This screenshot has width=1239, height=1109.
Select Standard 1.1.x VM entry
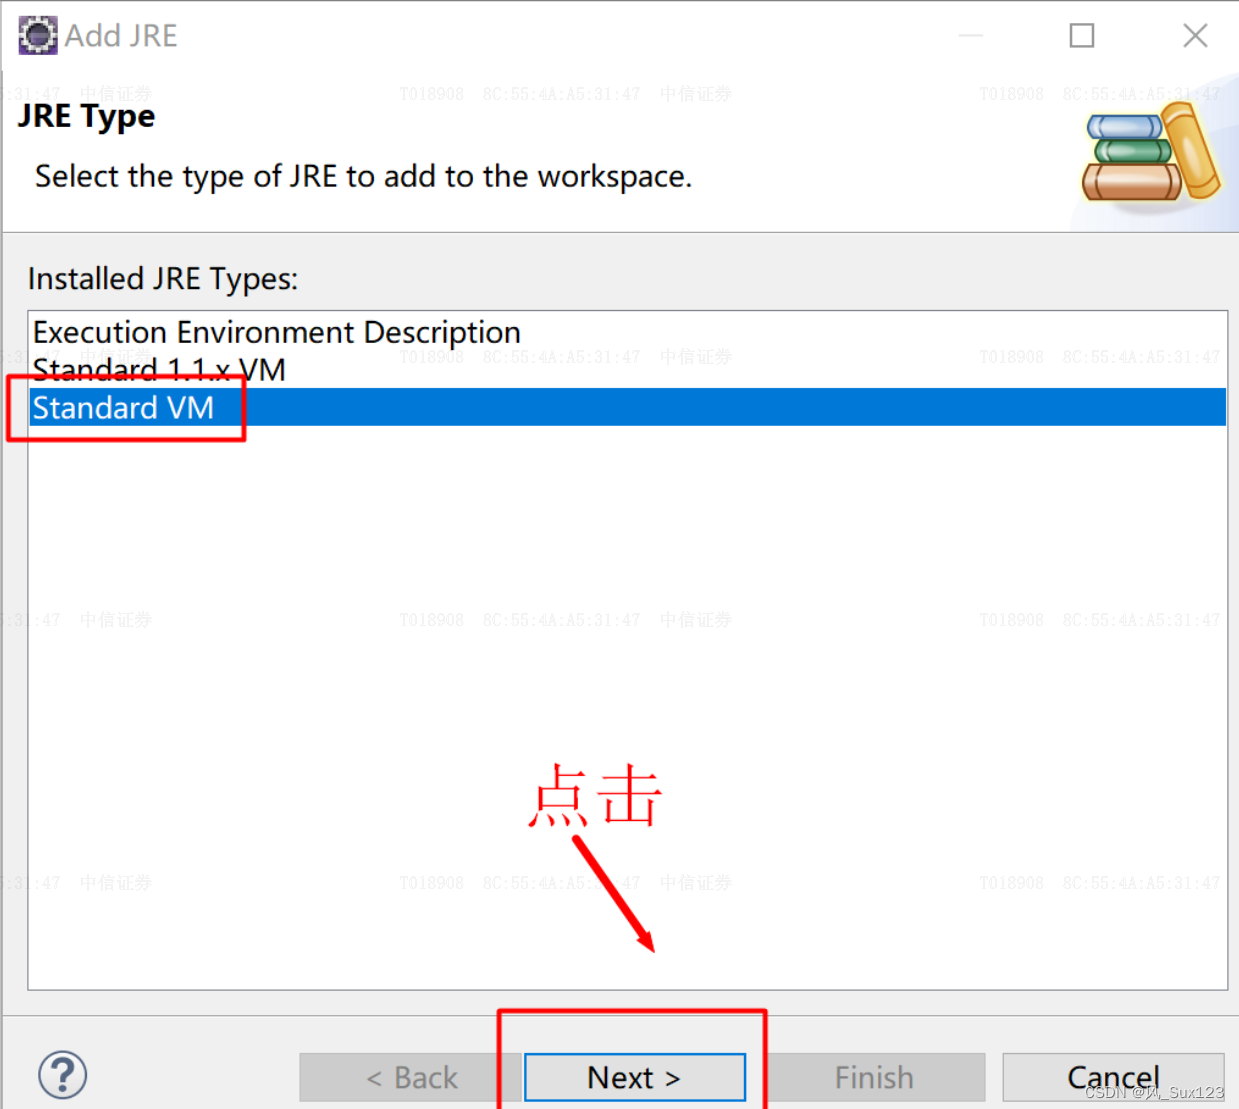(627, 370)
